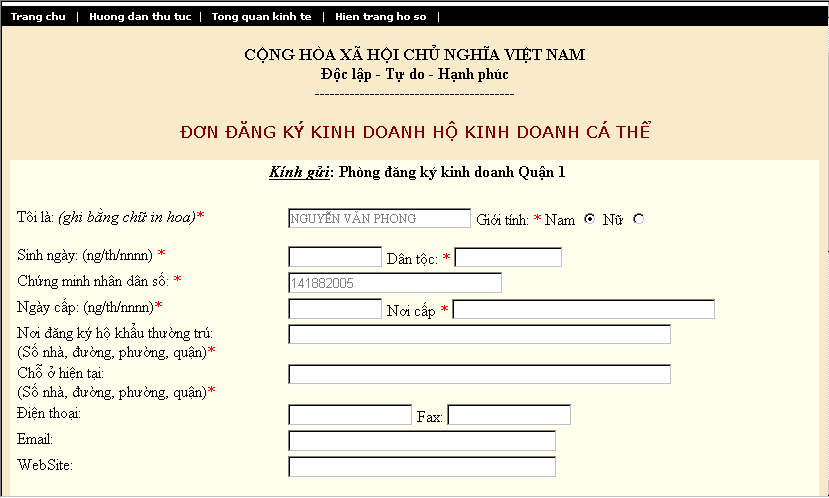The image size is (829, 498).
Task: Focus the Email input field
Action: tap(422, 440)
